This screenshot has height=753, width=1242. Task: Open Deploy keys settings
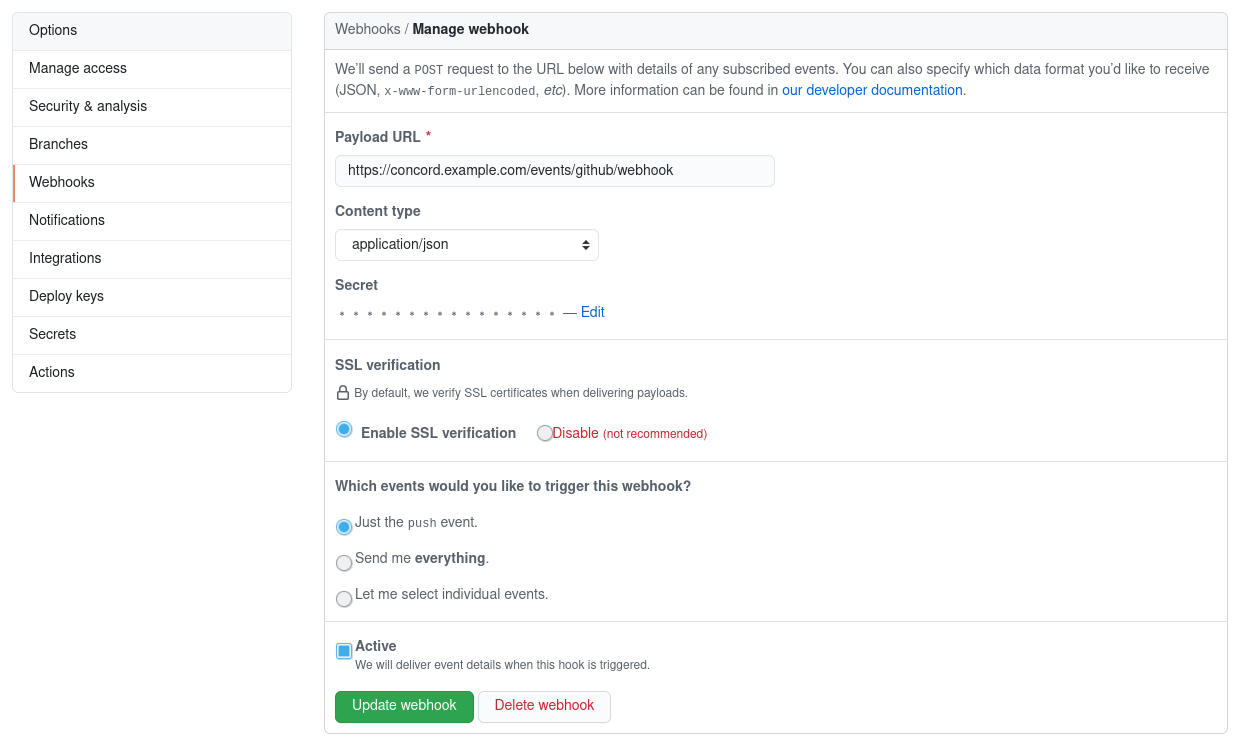tap(66, 296)
